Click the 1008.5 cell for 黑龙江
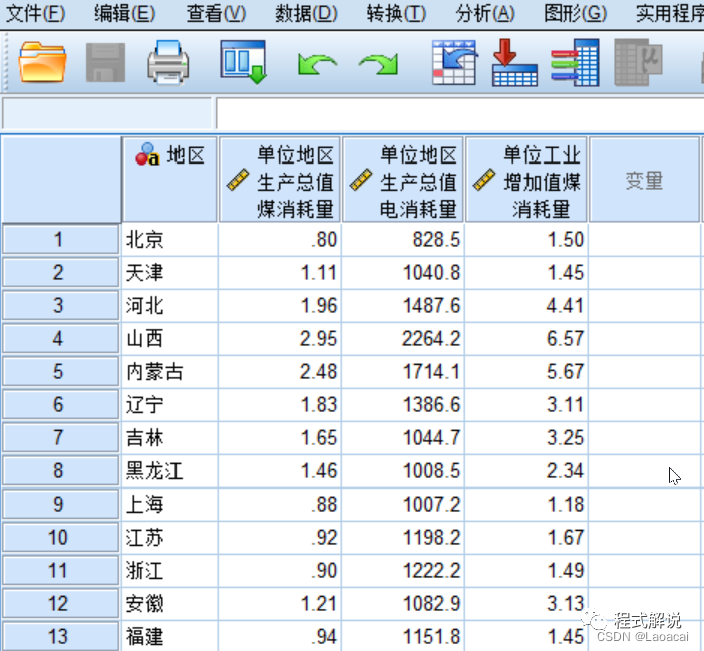Screen dimensions: 704x651 click(403, 471)
